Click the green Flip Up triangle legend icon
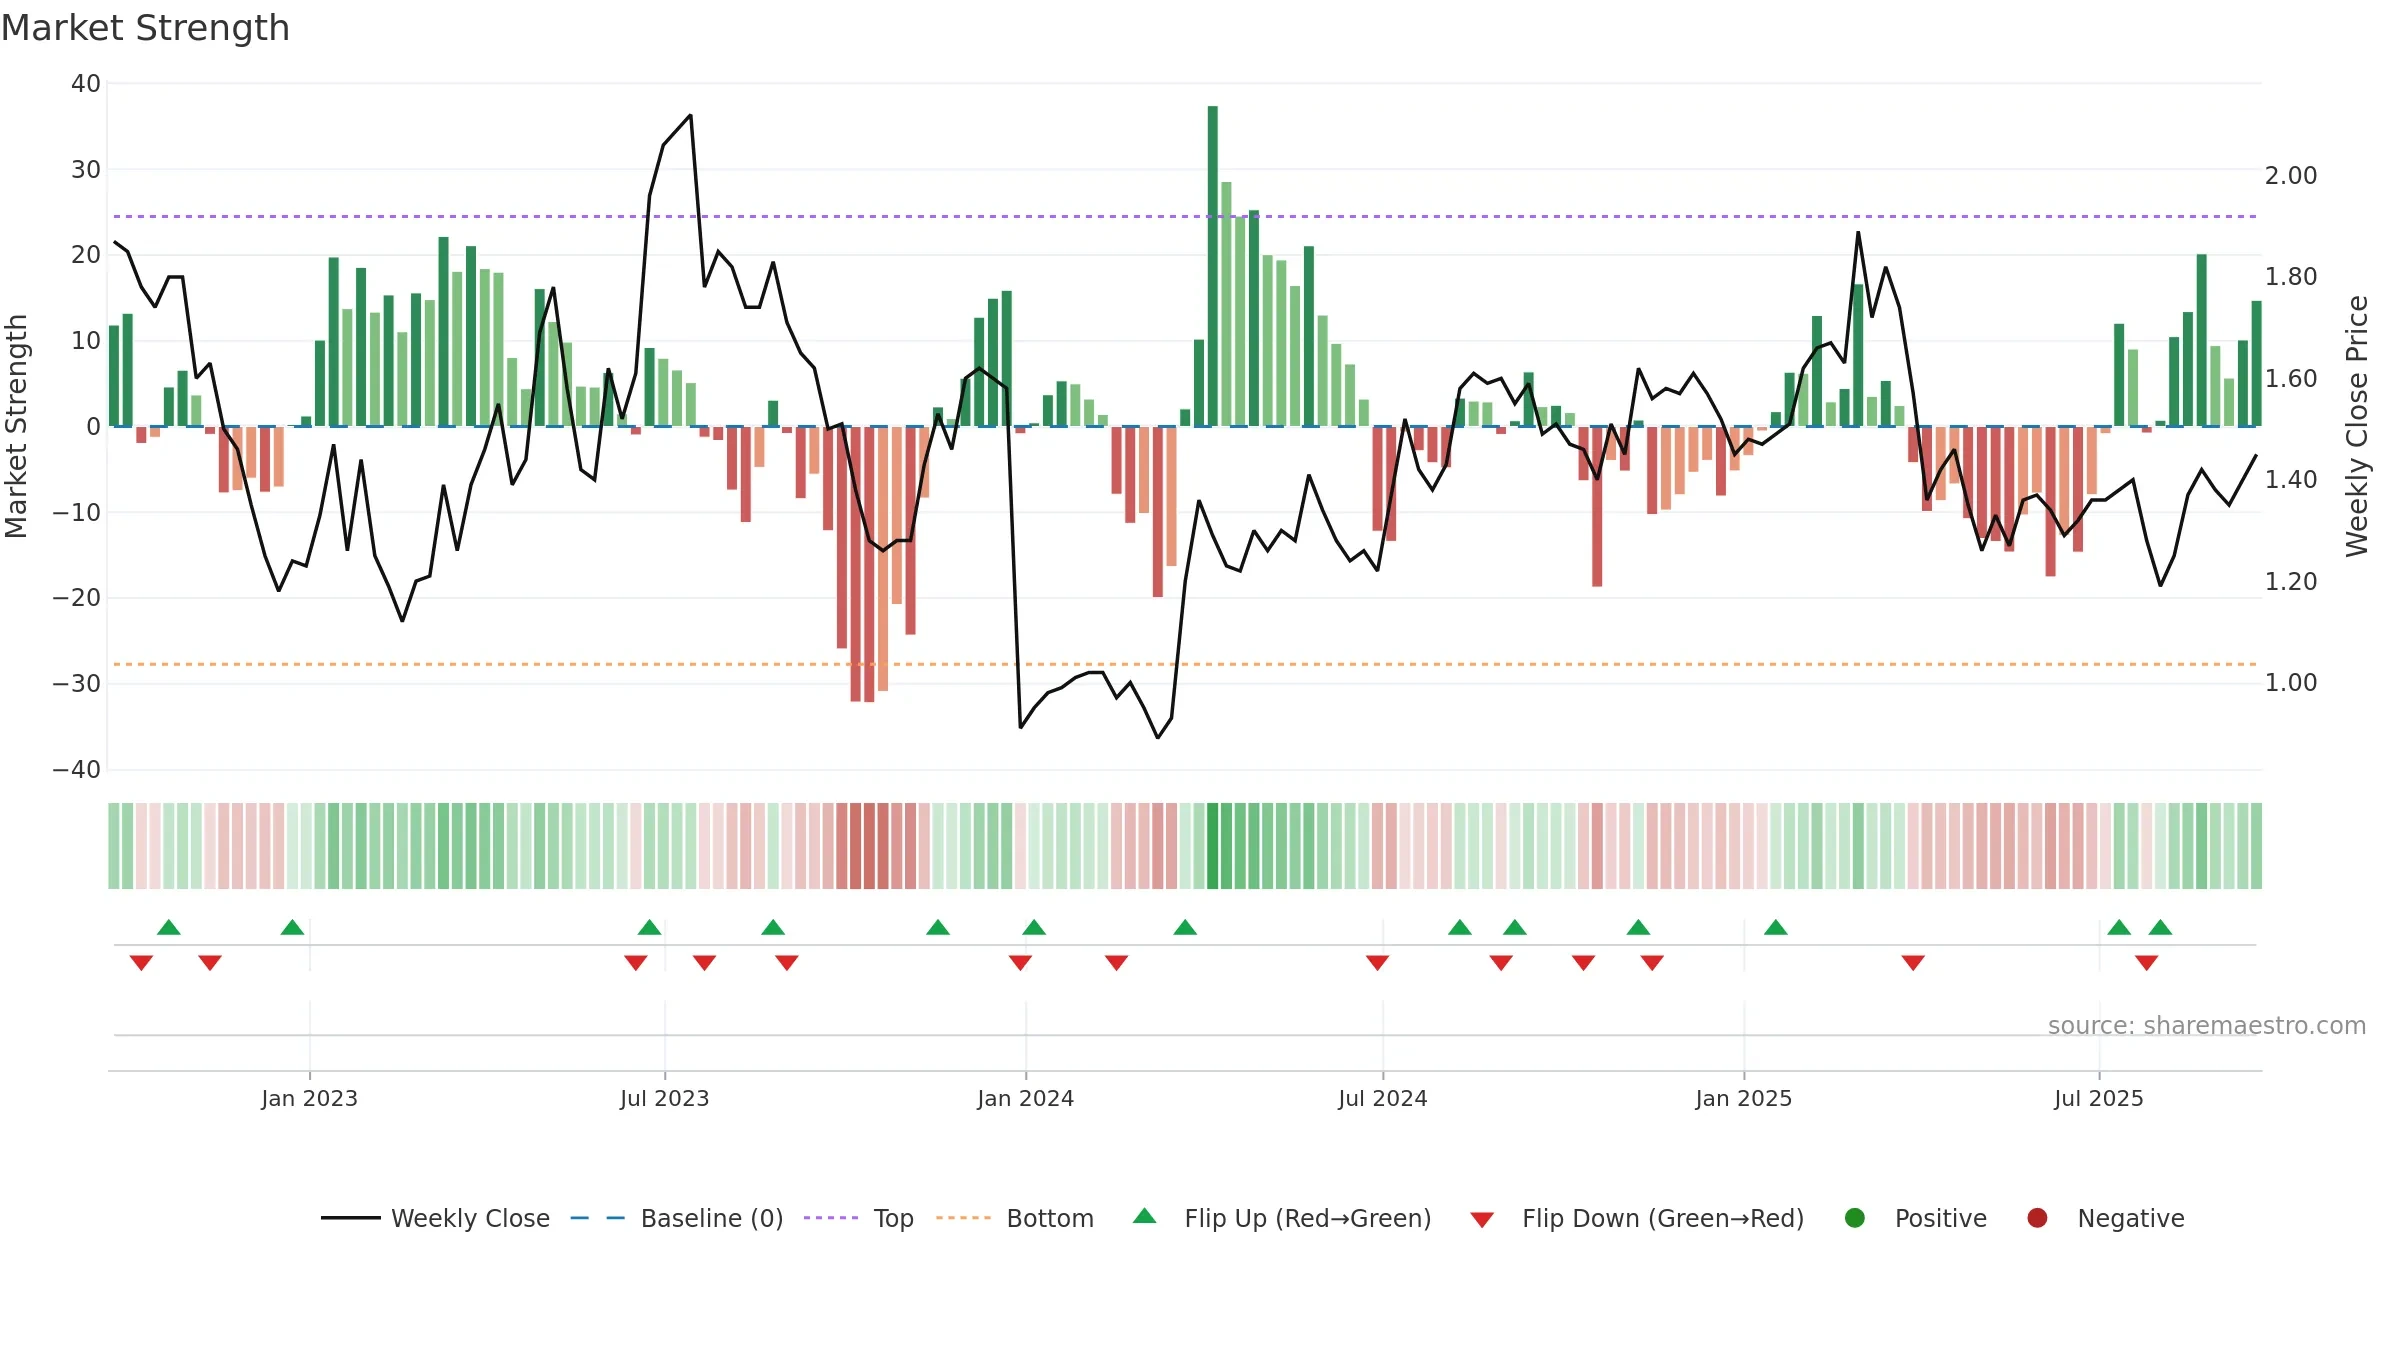 tap(1145, 1216)
